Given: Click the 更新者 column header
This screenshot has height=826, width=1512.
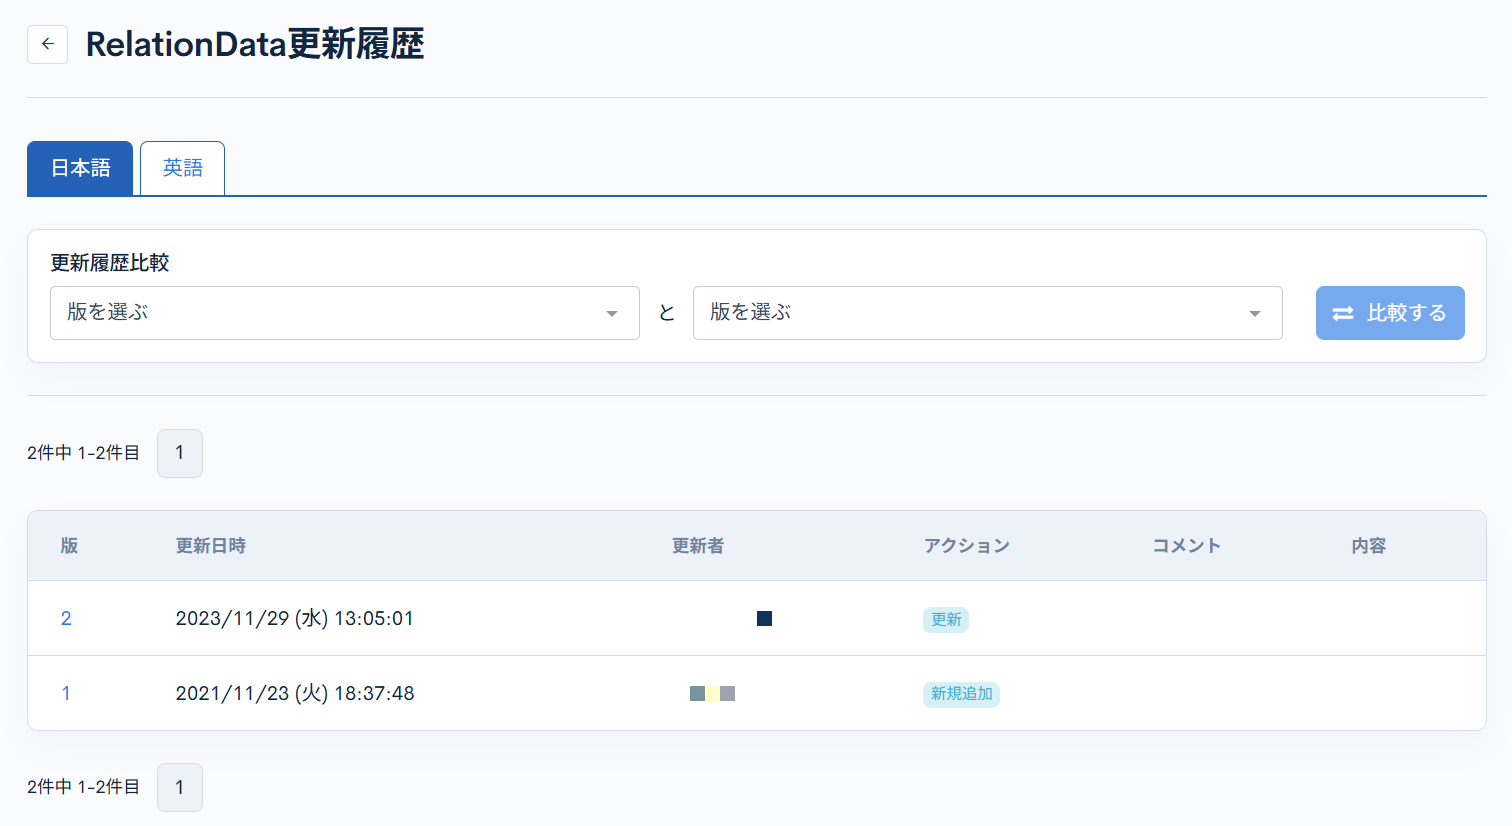Looking at the screenshot, I should pyautogui.click(x=698, y=546).
